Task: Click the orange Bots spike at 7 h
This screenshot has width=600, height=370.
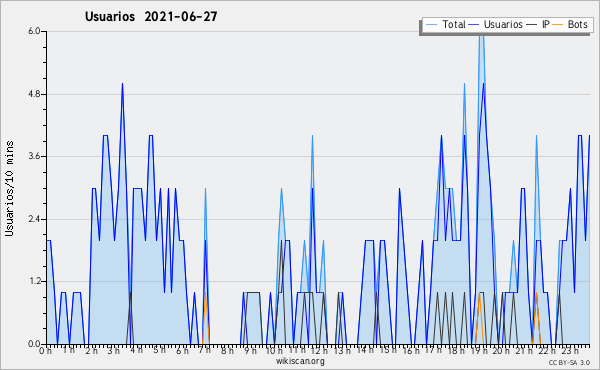Action: 205,293
